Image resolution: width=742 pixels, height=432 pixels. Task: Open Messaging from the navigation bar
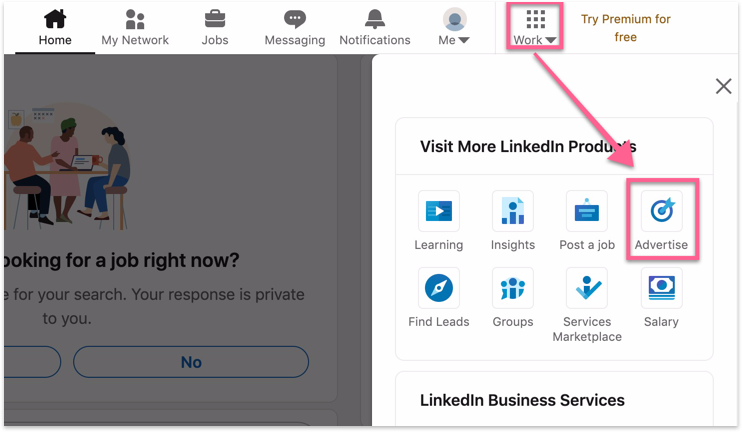(295, 27)
